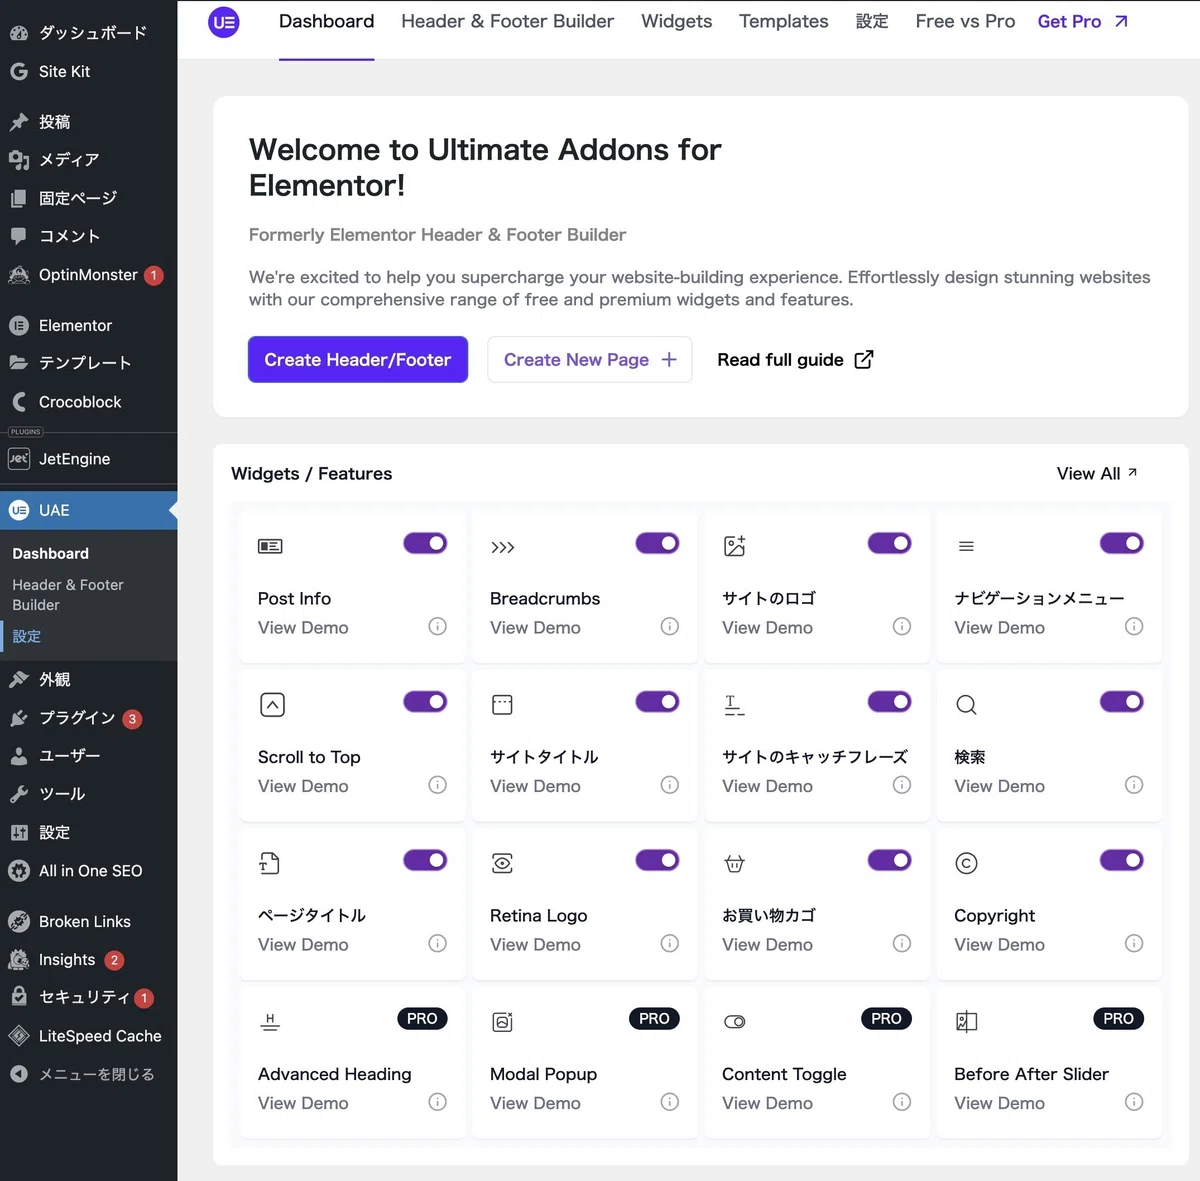Image resolution: width=1200 pixels, height=1181 pixels.
Task: Open info icon for Copyright widget
Action: point(1134,943)
